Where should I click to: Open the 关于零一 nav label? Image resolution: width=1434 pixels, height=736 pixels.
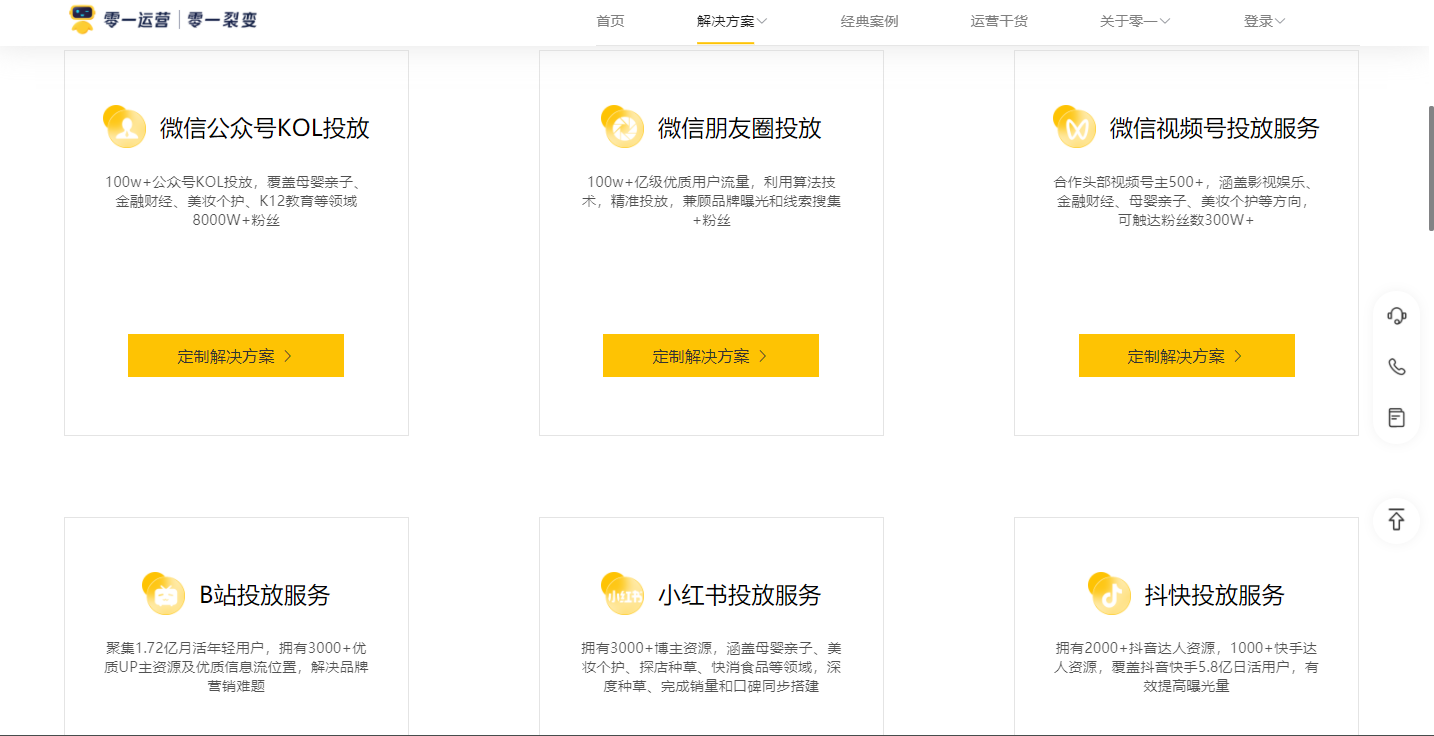click(1129, 21)
